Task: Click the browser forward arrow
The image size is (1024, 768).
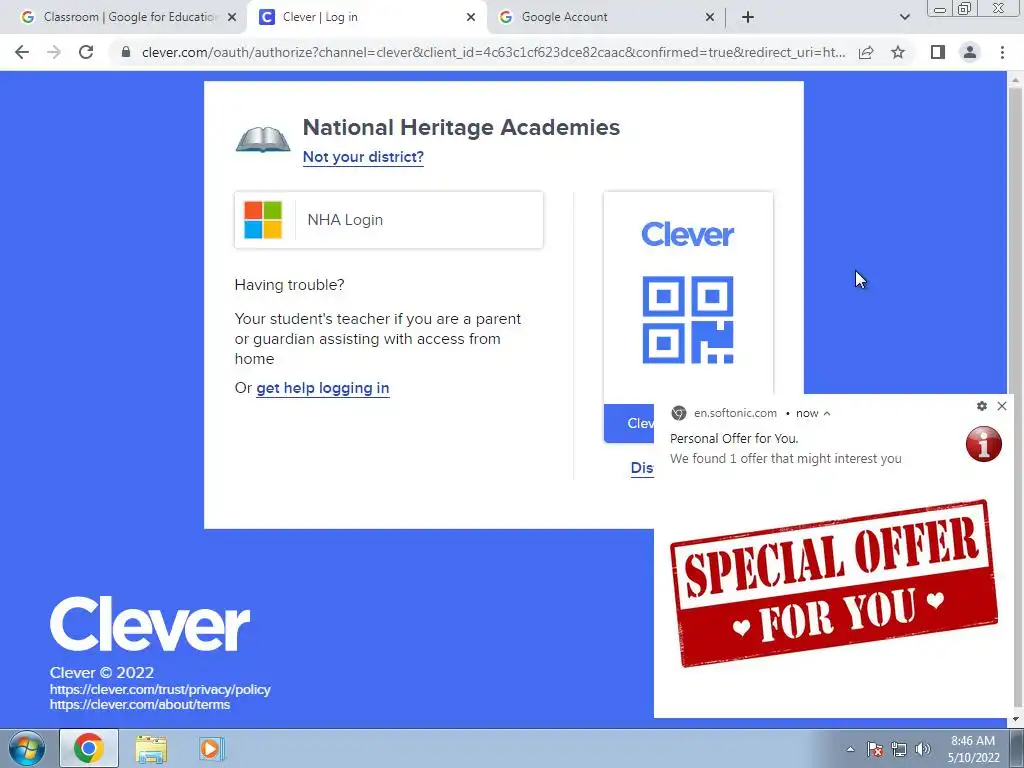Action: pyautogui.click(x=54, y=52)
